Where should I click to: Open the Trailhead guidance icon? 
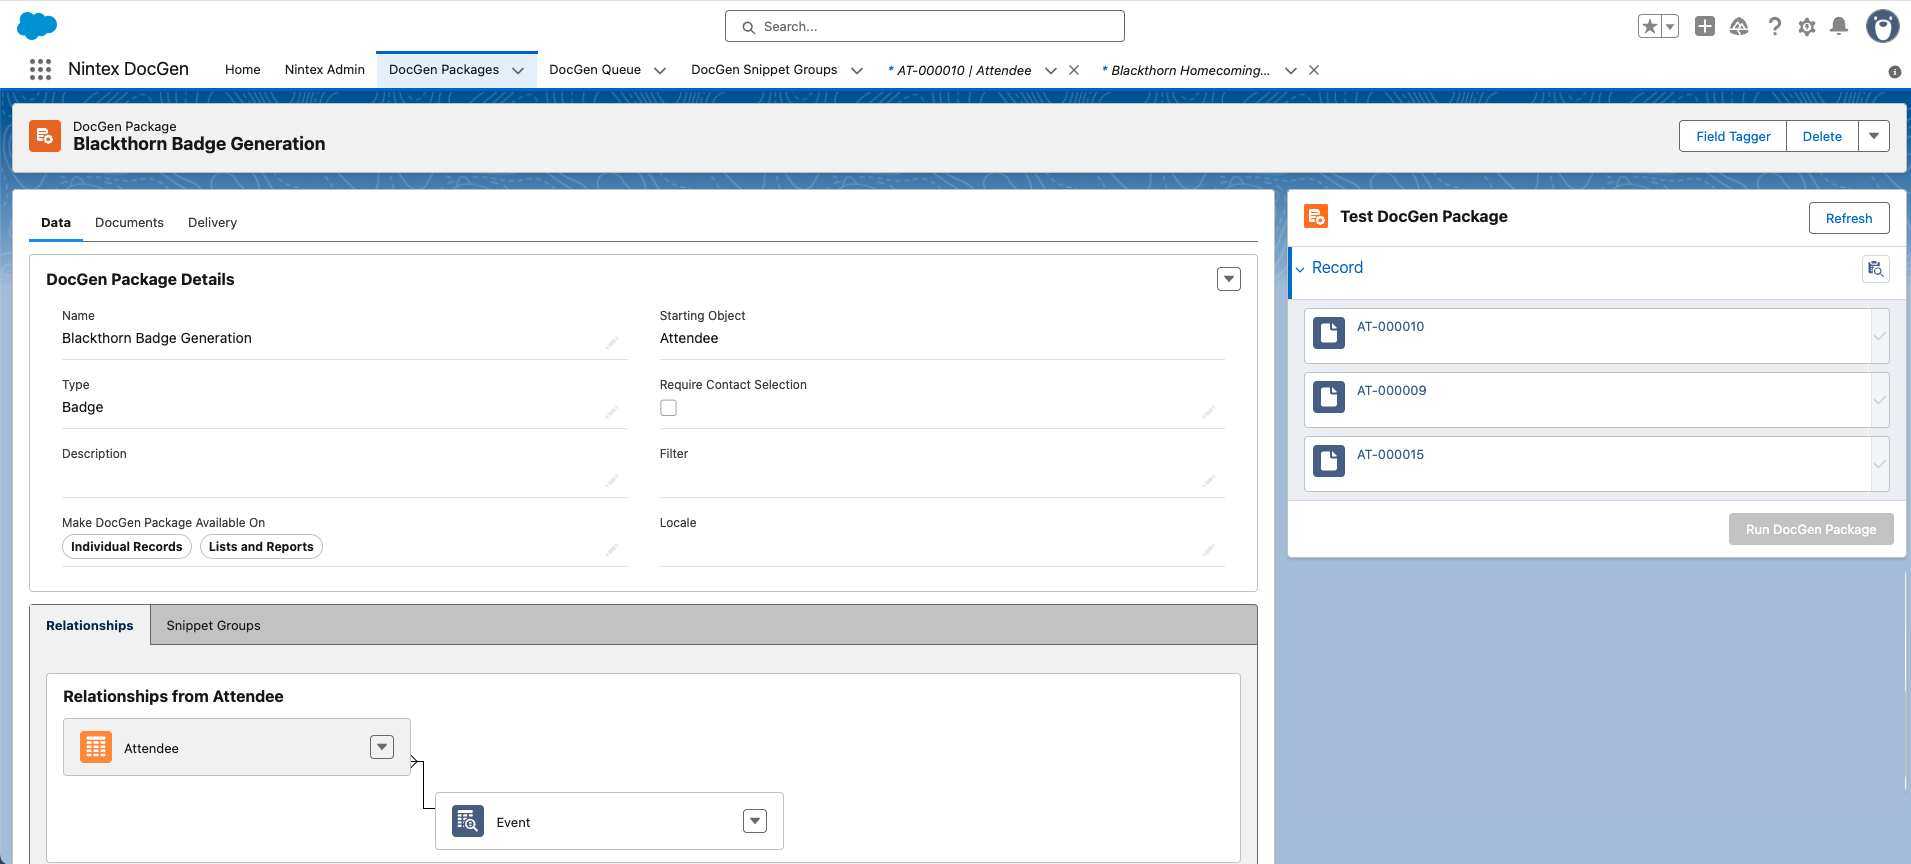click(x=1739, y=27)
